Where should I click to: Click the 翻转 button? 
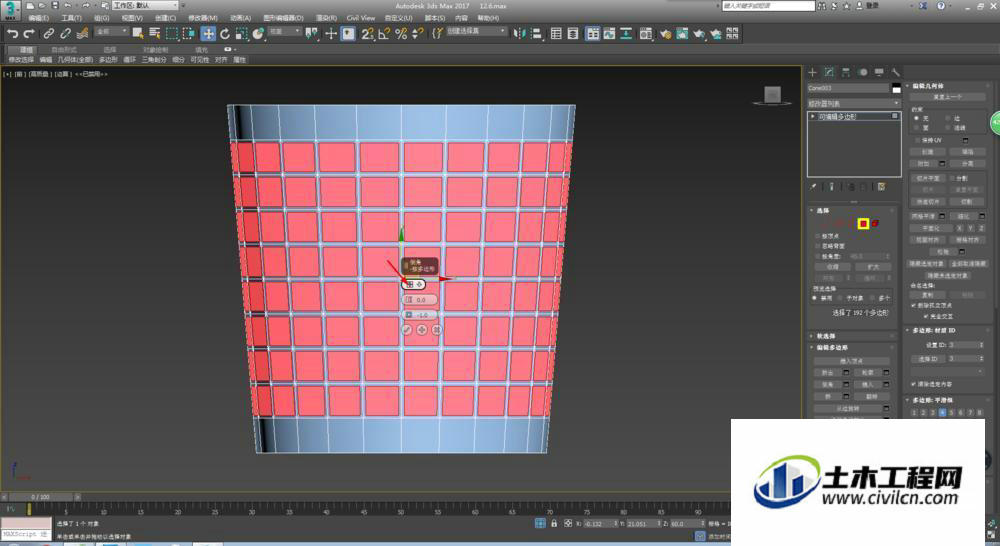(x=872, y=396)
